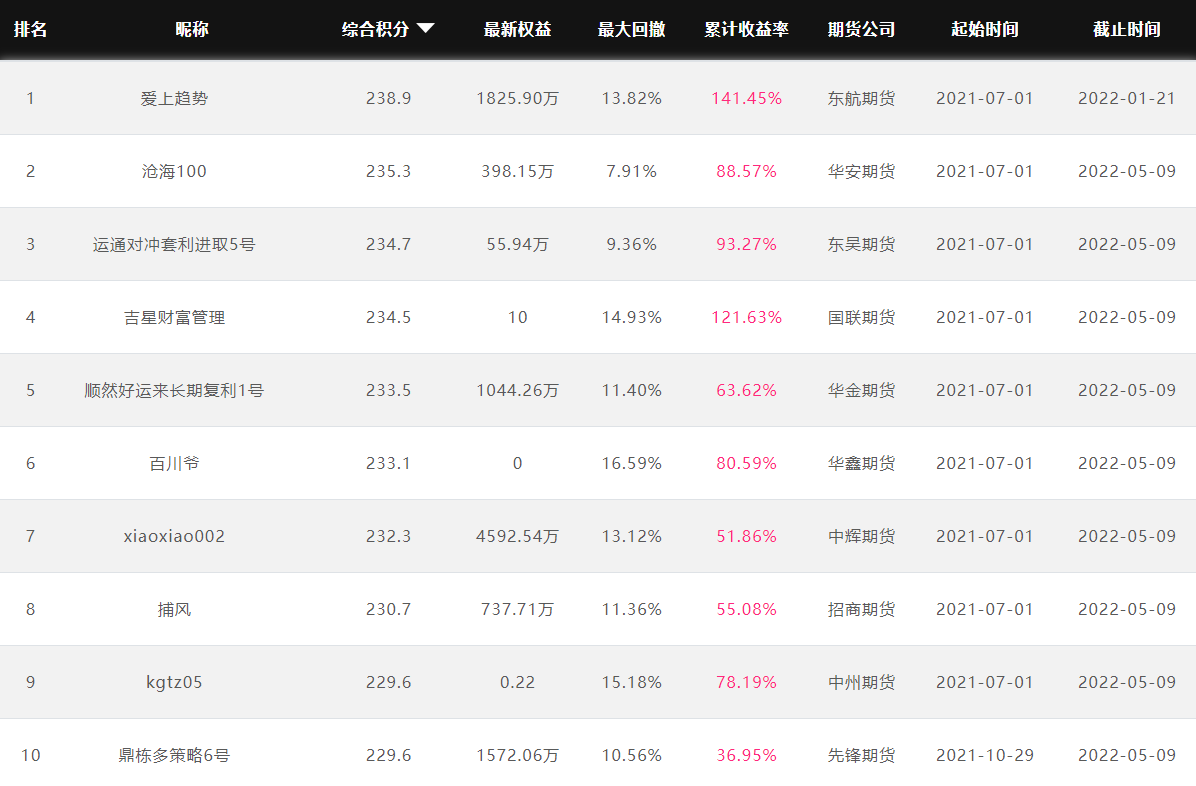Select the equity value 737.71万

click(517, 609)
